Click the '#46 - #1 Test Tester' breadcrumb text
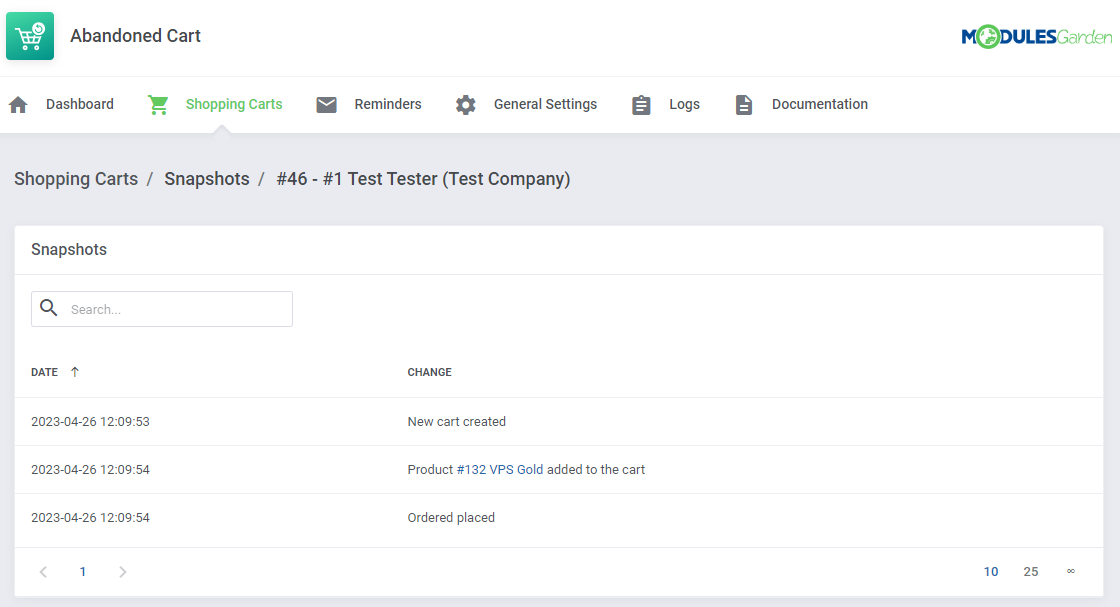The height and width of the screenshot is (607, 1120). click(424, 179)
